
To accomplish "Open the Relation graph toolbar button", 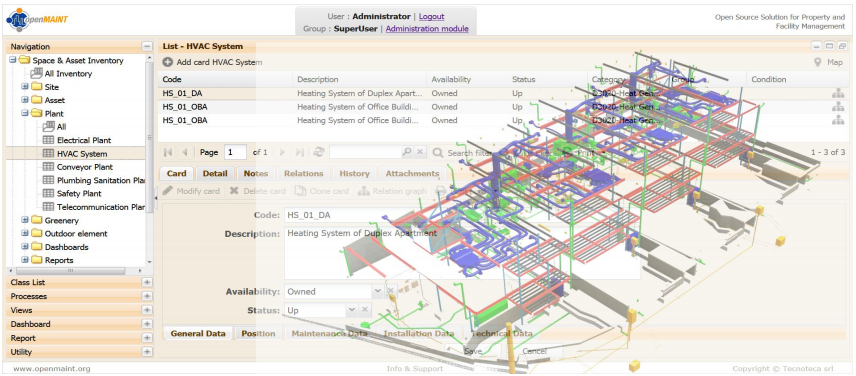I will click(x=392, y=191).
